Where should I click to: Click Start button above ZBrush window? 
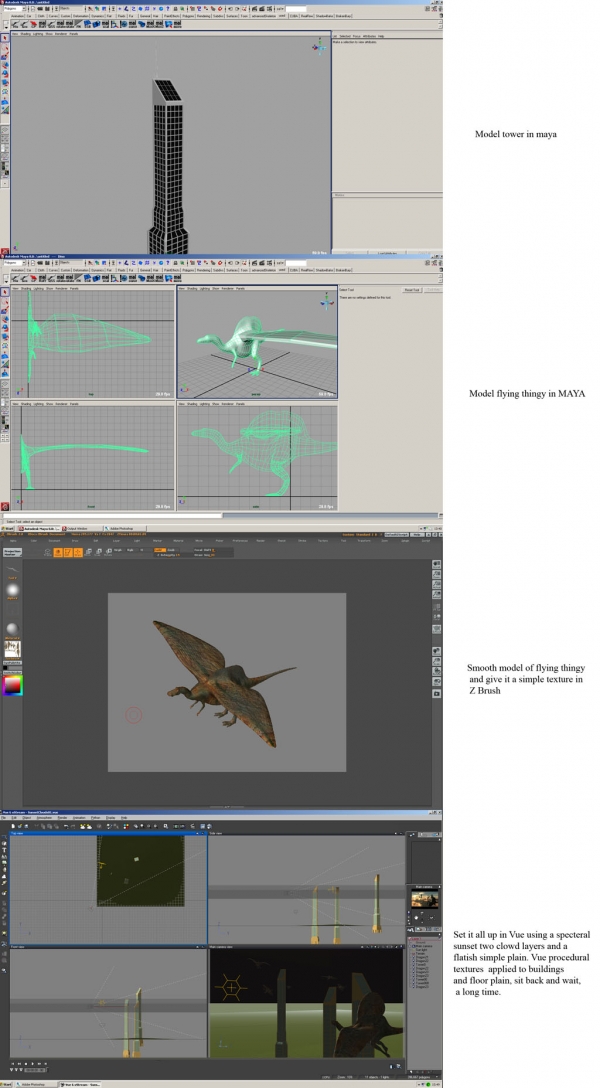pyautogui.click(x=8, y=528)
